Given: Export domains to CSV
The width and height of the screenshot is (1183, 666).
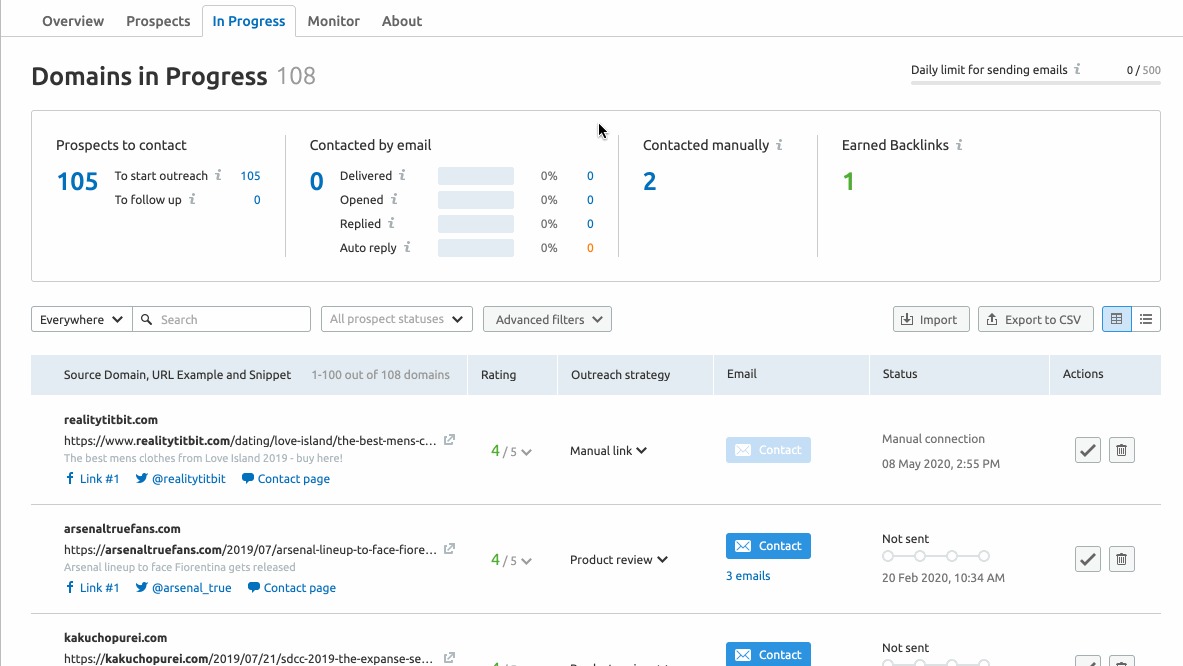Looking at the screenshot, I should (1035, 319).
